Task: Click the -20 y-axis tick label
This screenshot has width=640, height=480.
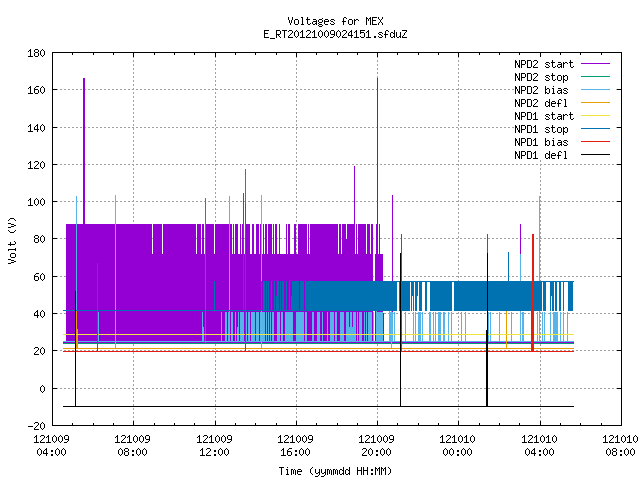Action: pyautogui.click(x=36, y=426)
